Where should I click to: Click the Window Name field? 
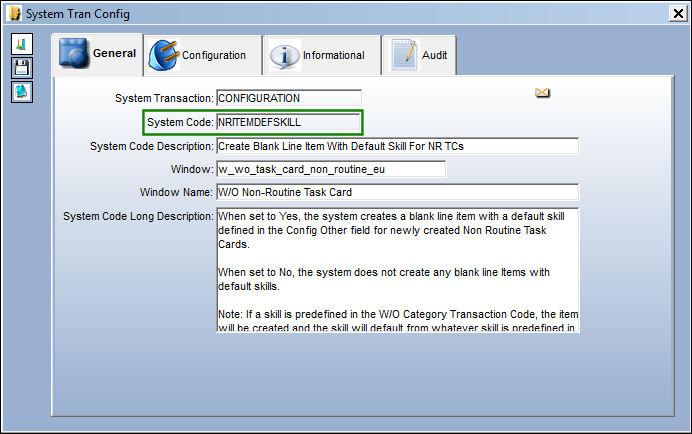pos(397,192)
